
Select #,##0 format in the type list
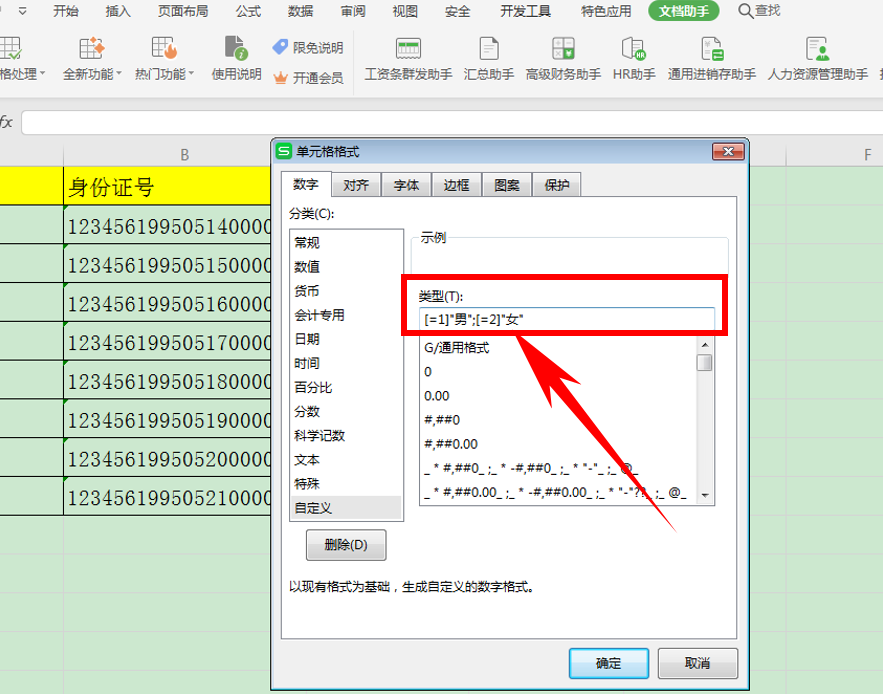click(x=559, y=420)
